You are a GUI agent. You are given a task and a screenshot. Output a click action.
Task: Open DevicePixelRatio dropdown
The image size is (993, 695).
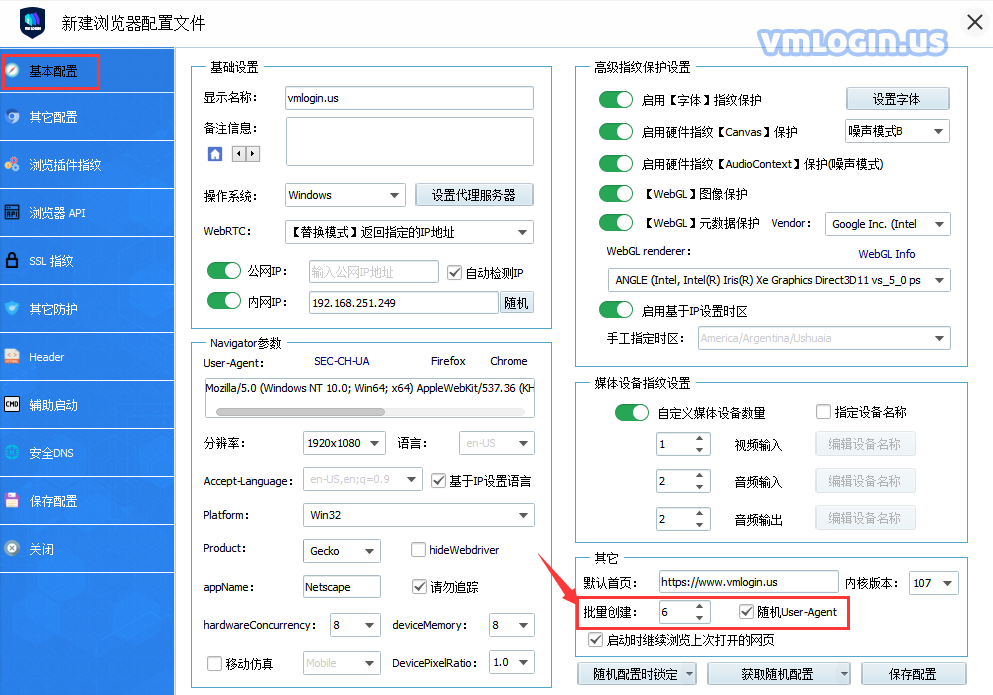(x=512, y=662)
